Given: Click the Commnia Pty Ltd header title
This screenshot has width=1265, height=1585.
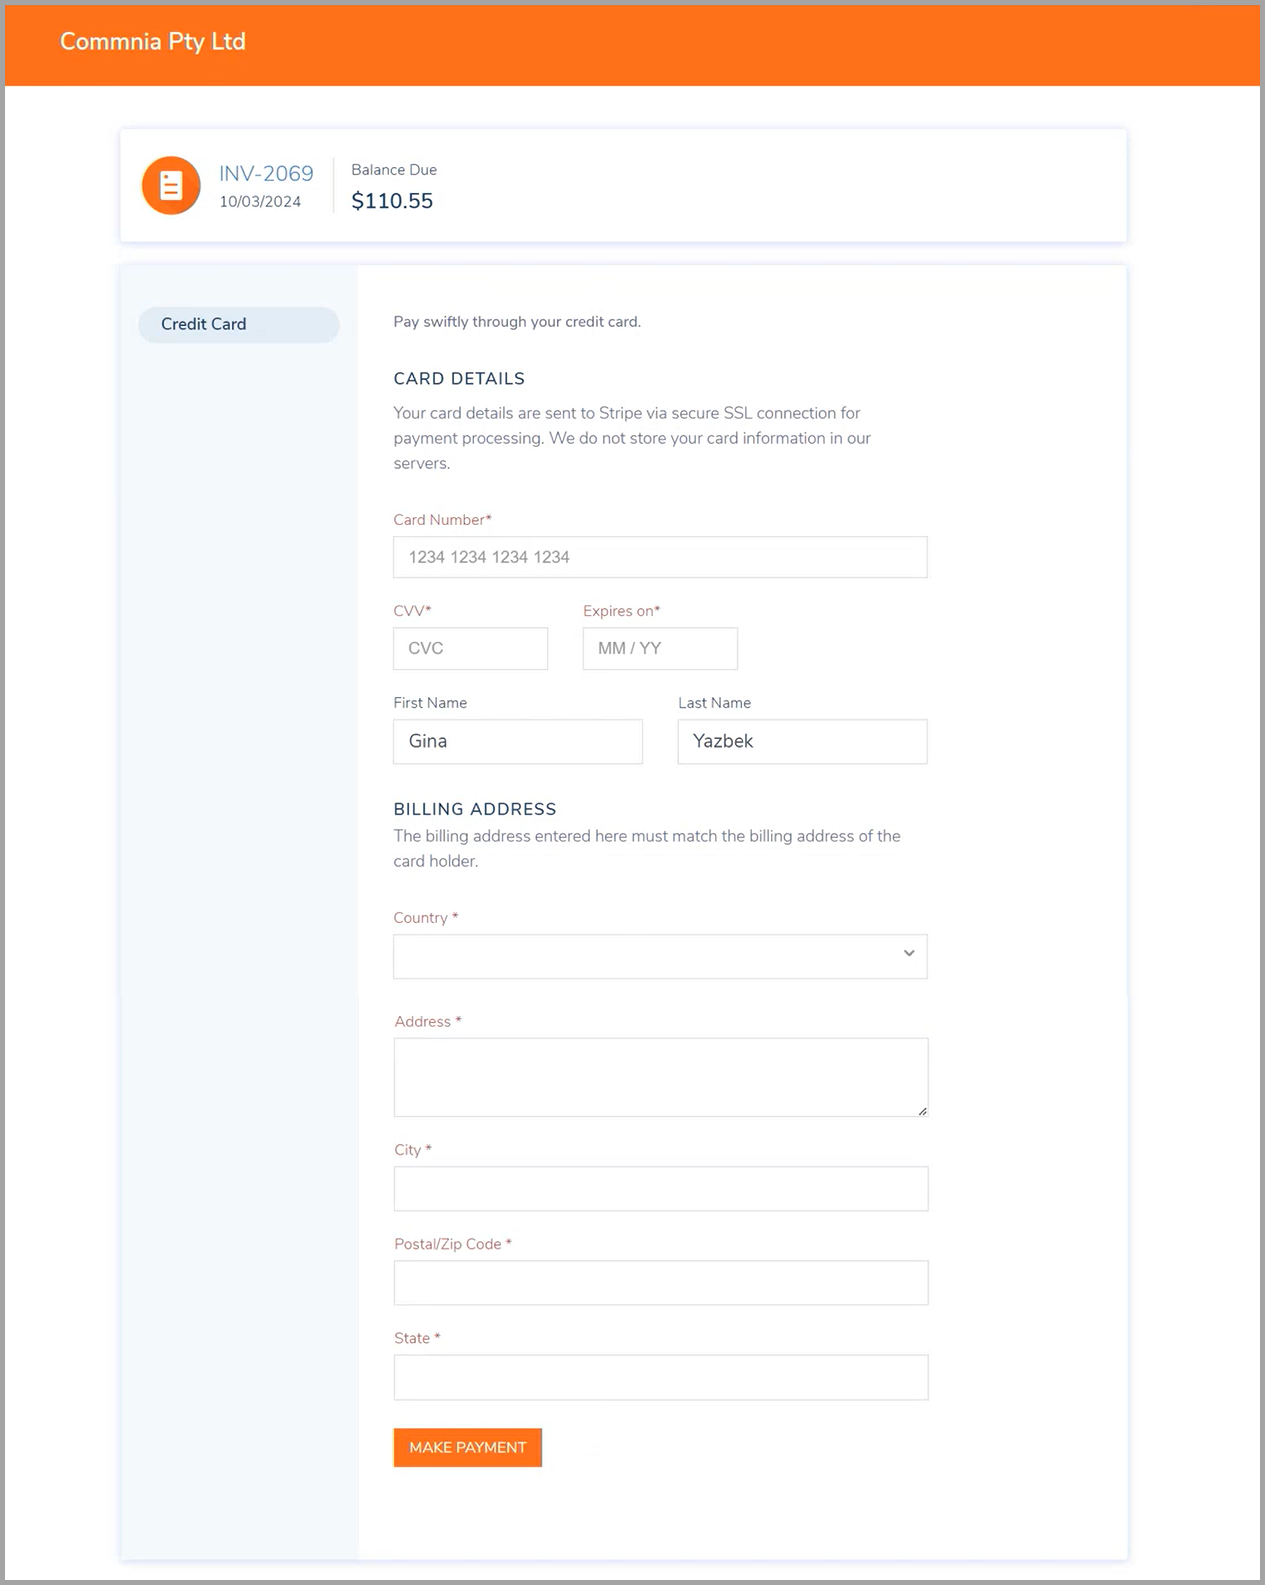Looking at the screenshot, I should pyautogui.click(x=153, y=41).
